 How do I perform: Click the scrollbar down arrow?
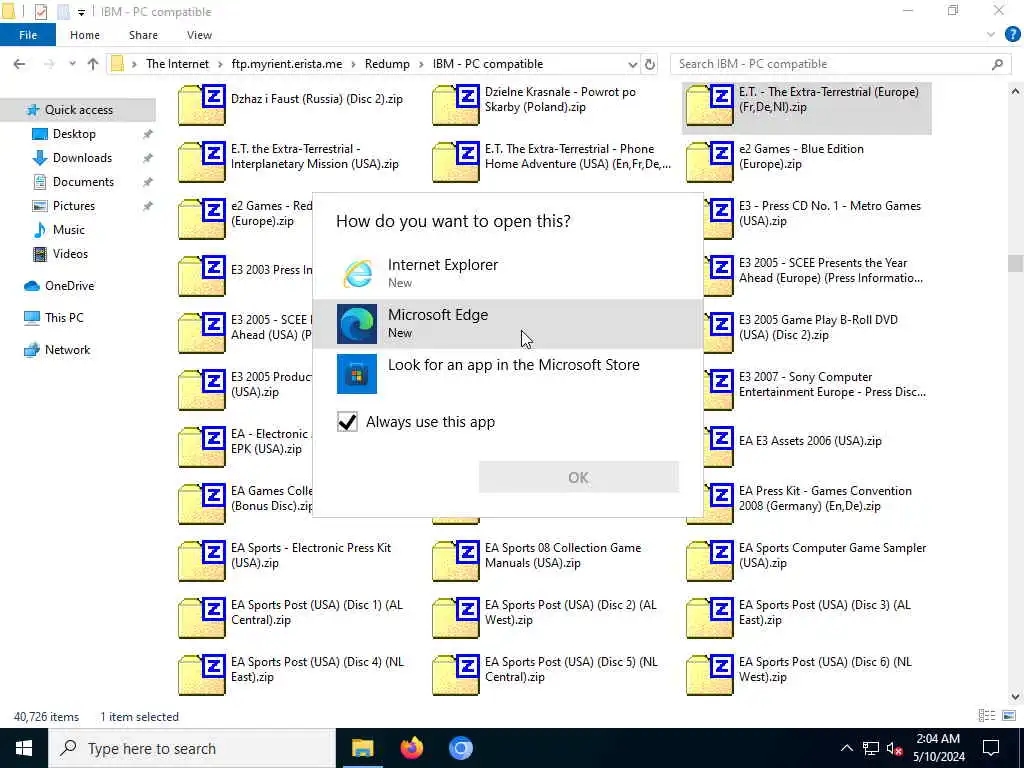(1015, 696)
